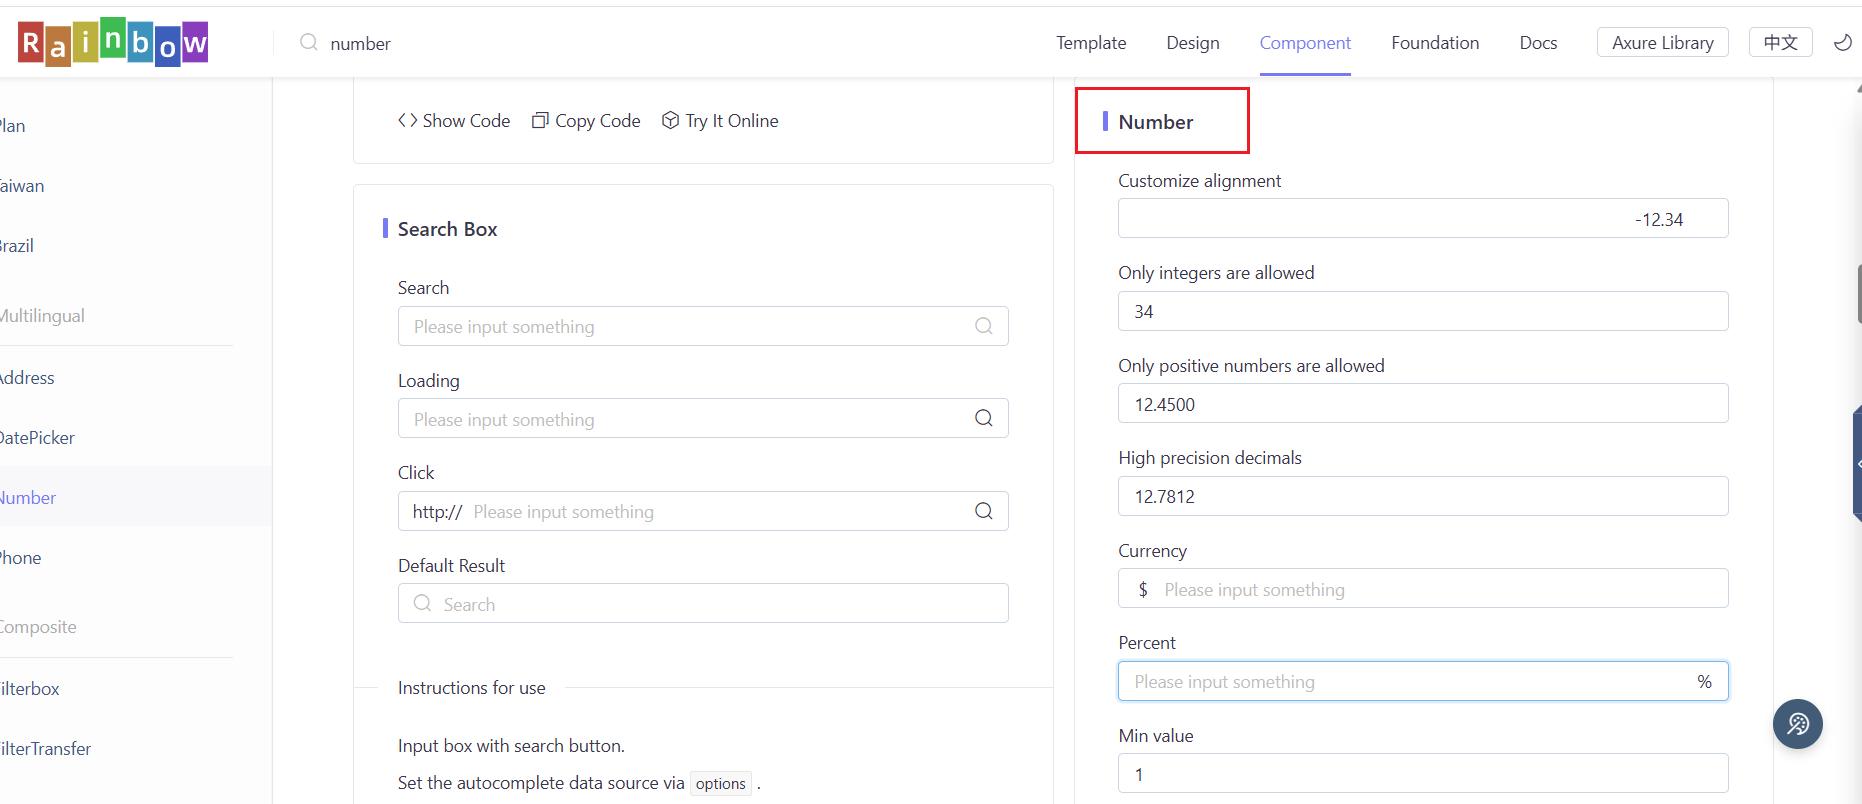The width and height of the screenshot is (1862, 804).
Task: Switch language to 中文
Action: (1780, 42)
